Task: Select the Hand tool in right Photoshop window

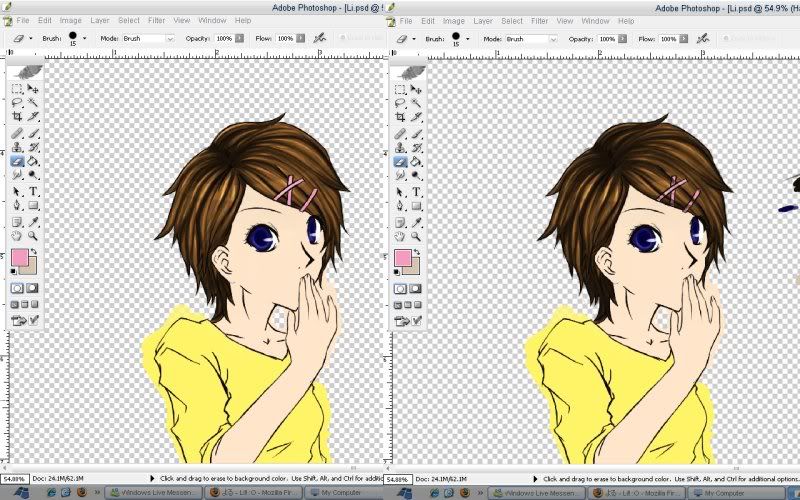Action: tap(400, 236)
